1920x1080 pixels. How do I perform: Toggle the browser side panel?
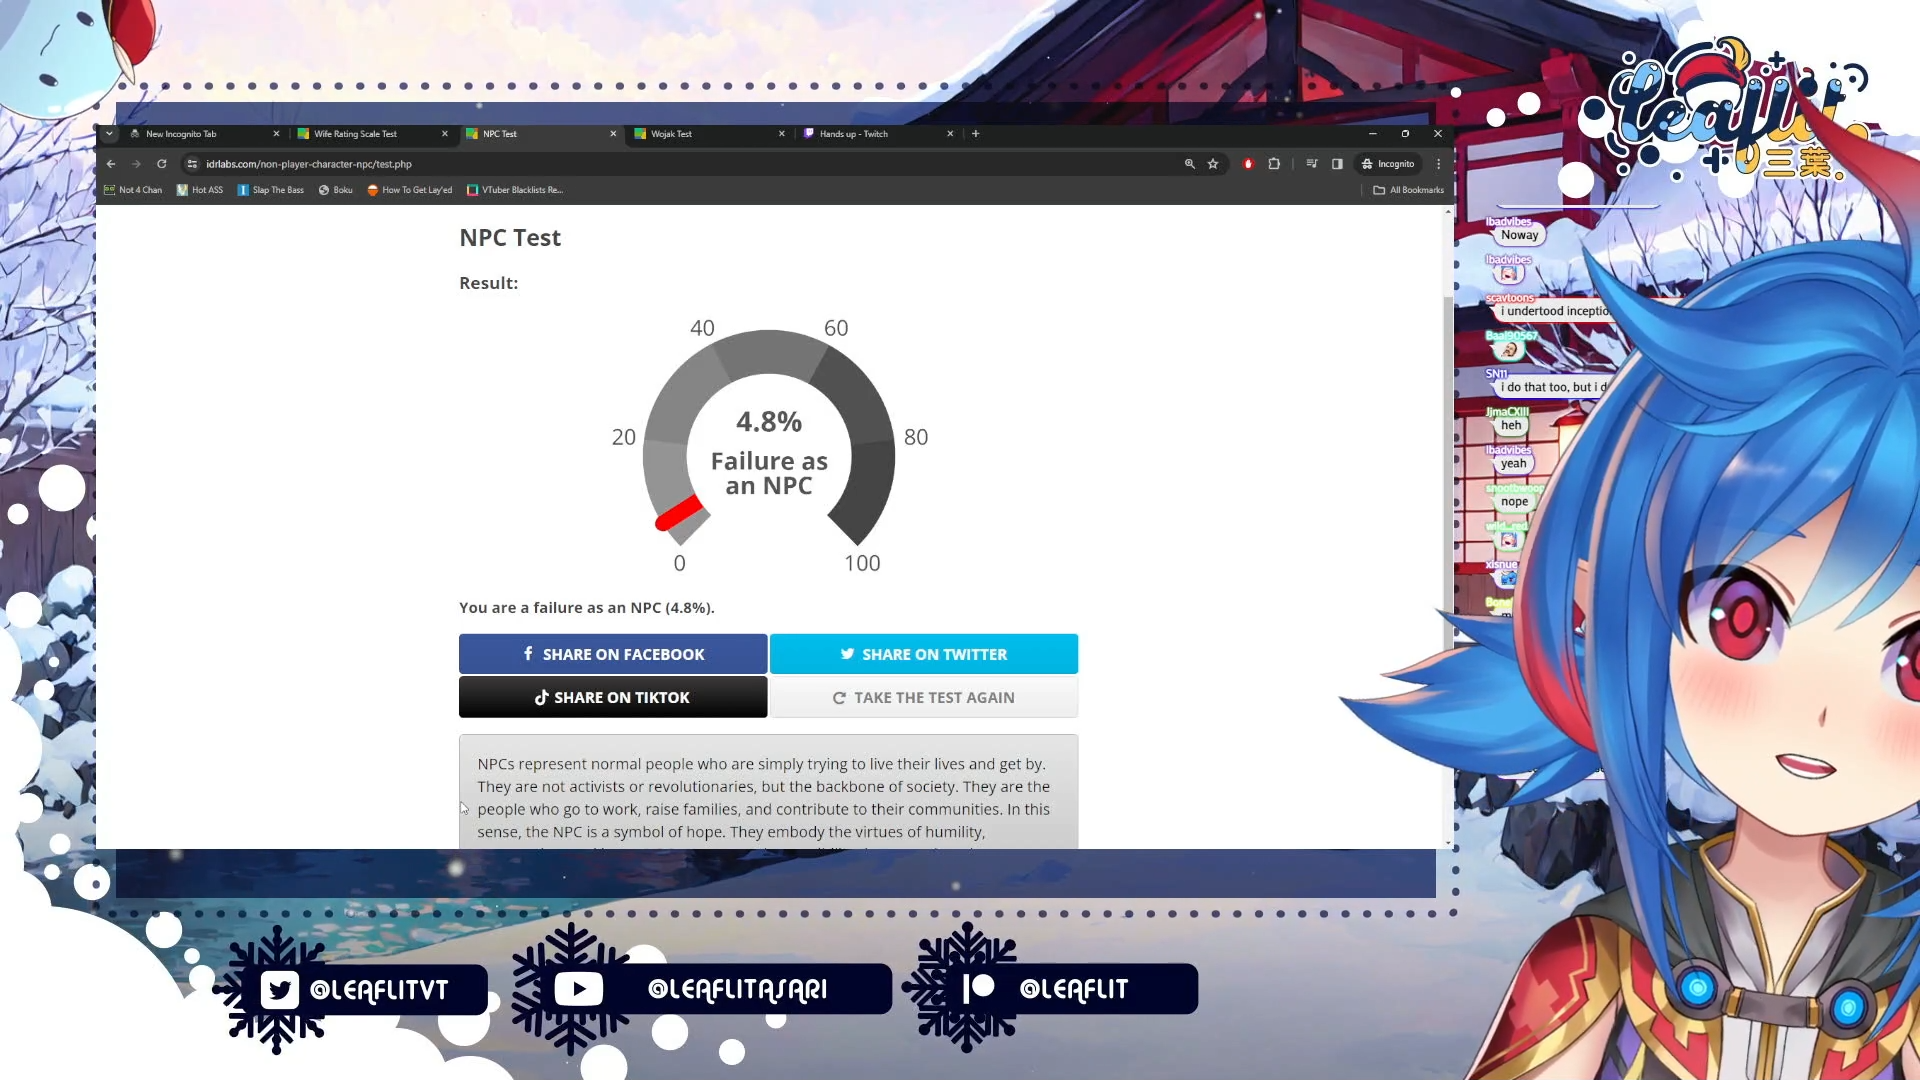click(1337, 164)
